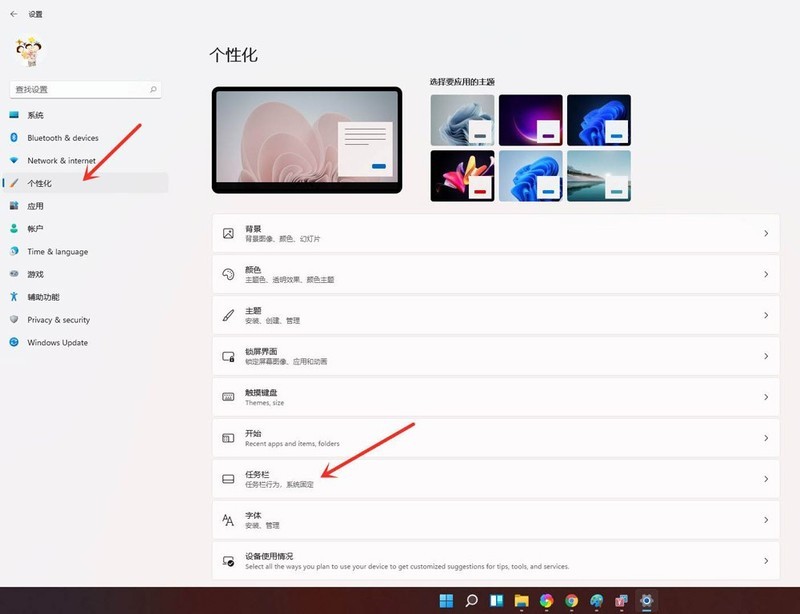This screenshot has width=800, height=614.
Task: Click the magnifier icon in the search box
Action: tap(153, 89)
